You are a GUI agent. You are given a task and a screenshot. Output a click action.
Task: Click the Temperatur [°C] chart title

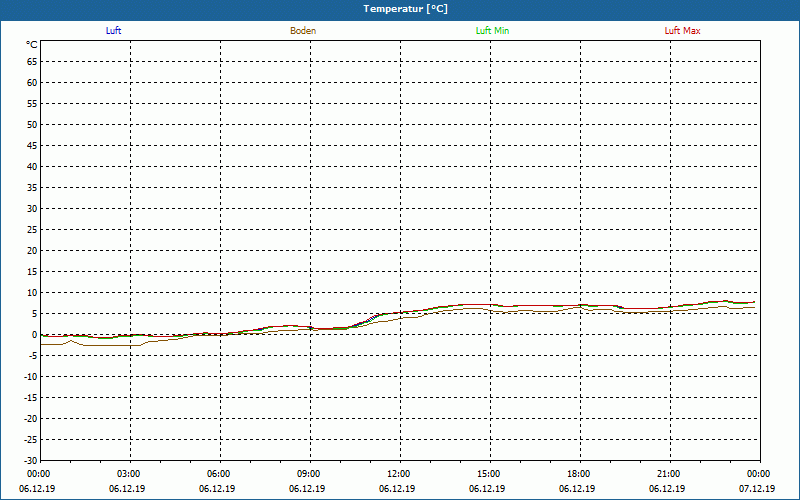click(406, 9)
